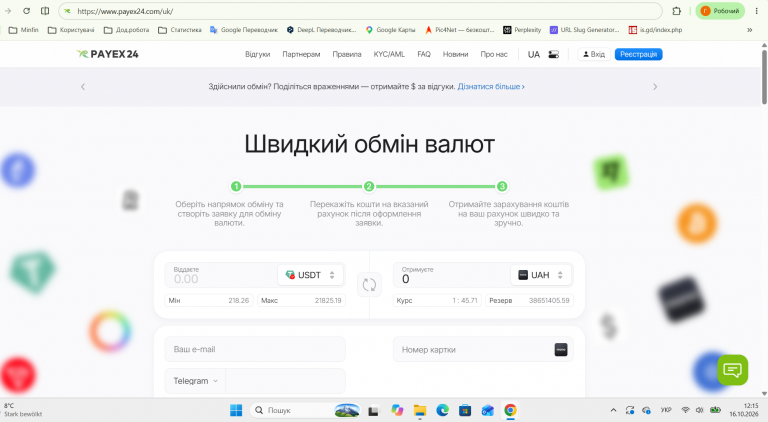The height and width of the screenshot is (422, 768).
Task: Swap the exchange direction with the circular arrows icon
Action: [369, 284]
